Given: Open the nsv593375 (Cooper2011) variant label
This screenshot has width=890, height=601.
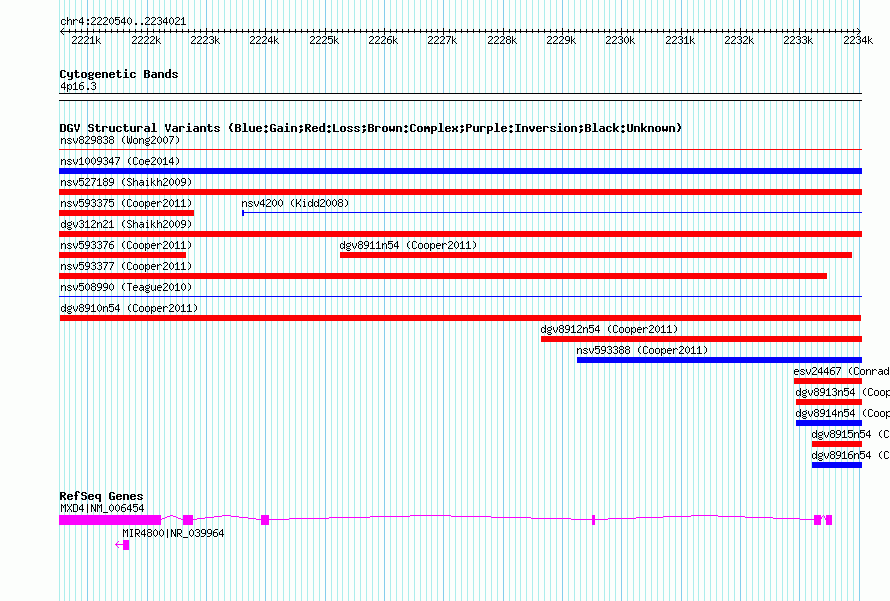Looking at the screenshot, I should [x=125, y=203].
